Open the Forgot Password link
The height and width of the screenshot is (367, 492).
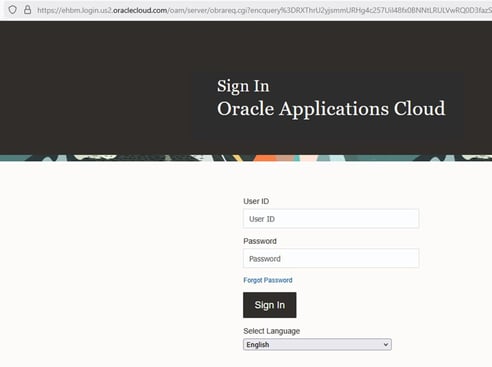coord(268,280)
